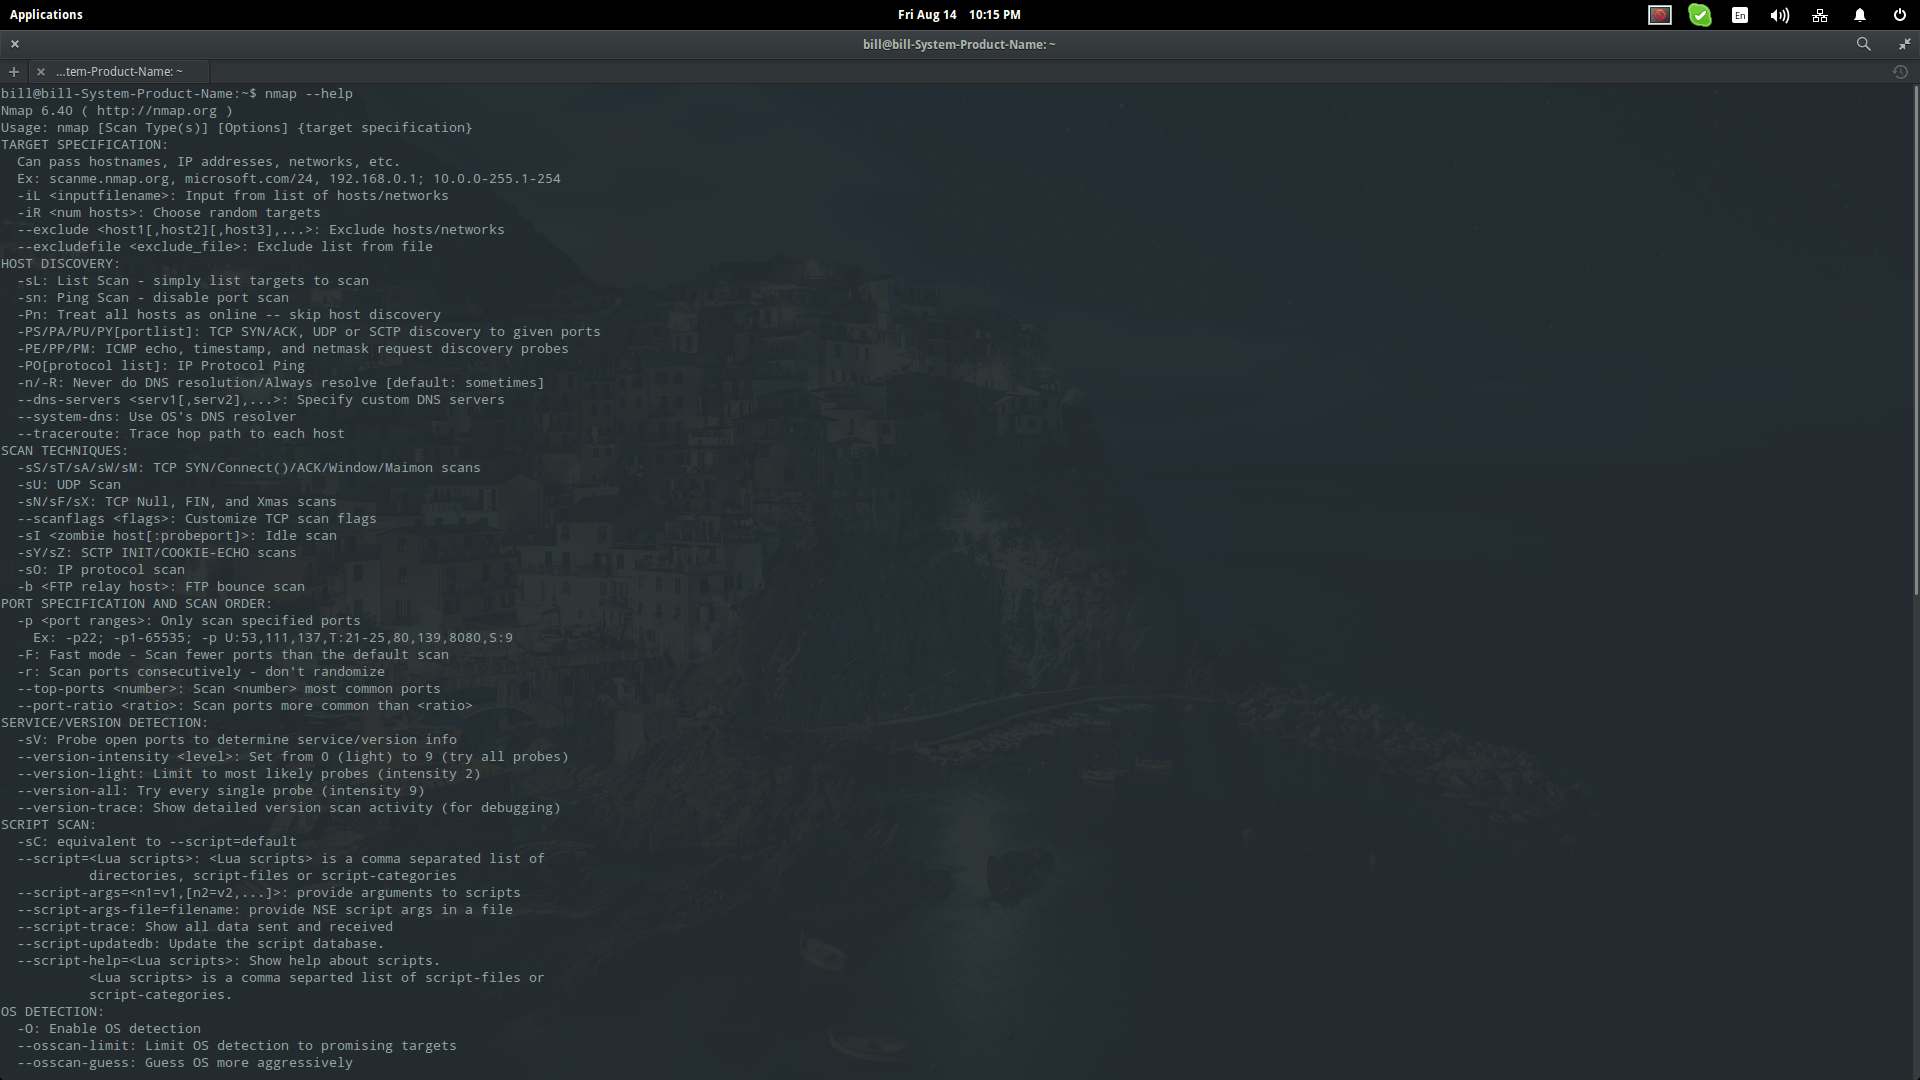Viewport: 1920px width, 1080px height.
Task: Click the Skype green status icon
Action: (1699, 15)
